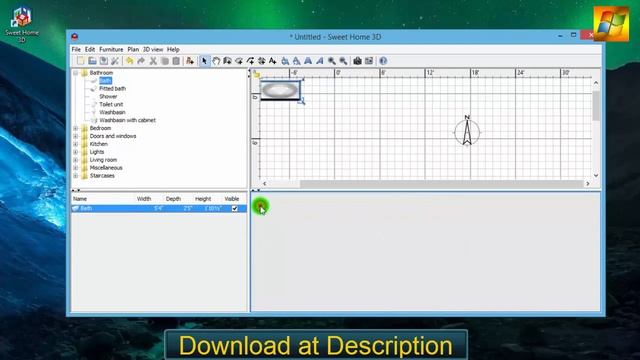This screenshot has width=640, height=360.
Task: Click the Zoom out magnifier icon
Action: [x=343, y=61]
